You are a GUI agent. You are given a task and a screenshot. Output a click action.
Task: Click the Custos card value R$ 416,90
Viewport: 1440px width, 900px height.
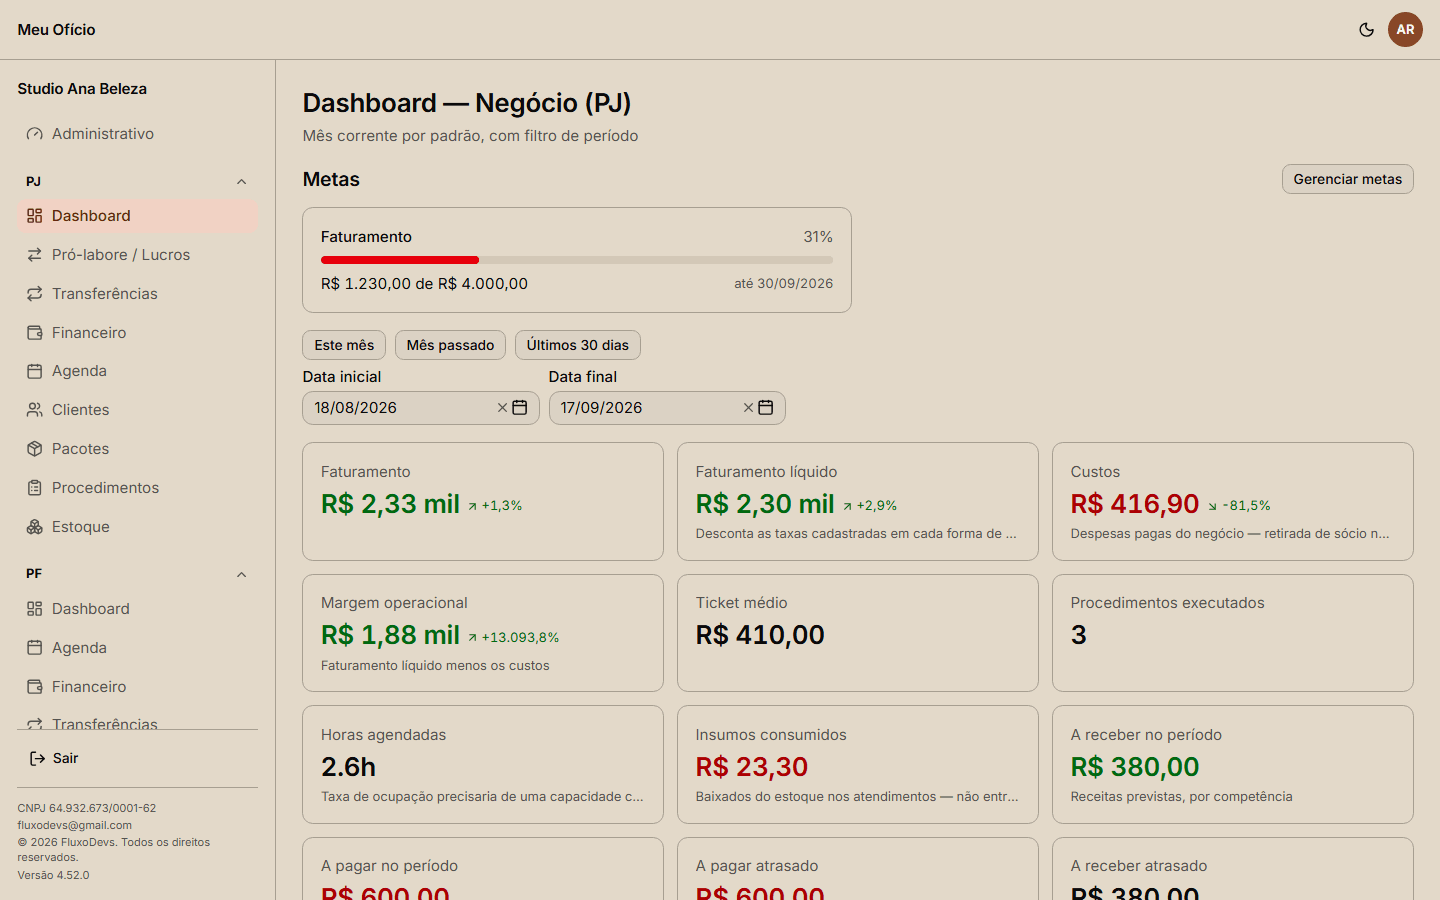[1135, 504]
